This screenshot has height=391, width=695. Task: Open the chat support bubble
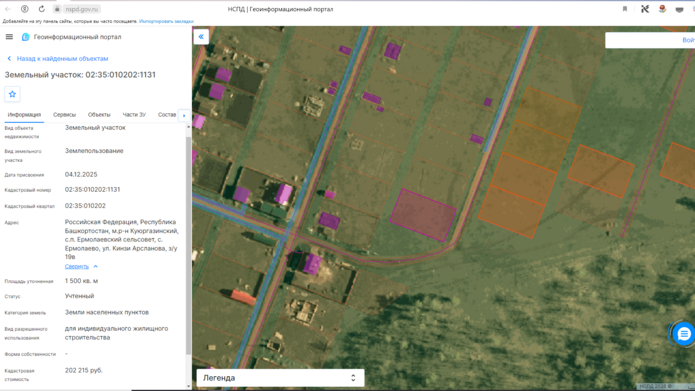click(x=683, y=334)
